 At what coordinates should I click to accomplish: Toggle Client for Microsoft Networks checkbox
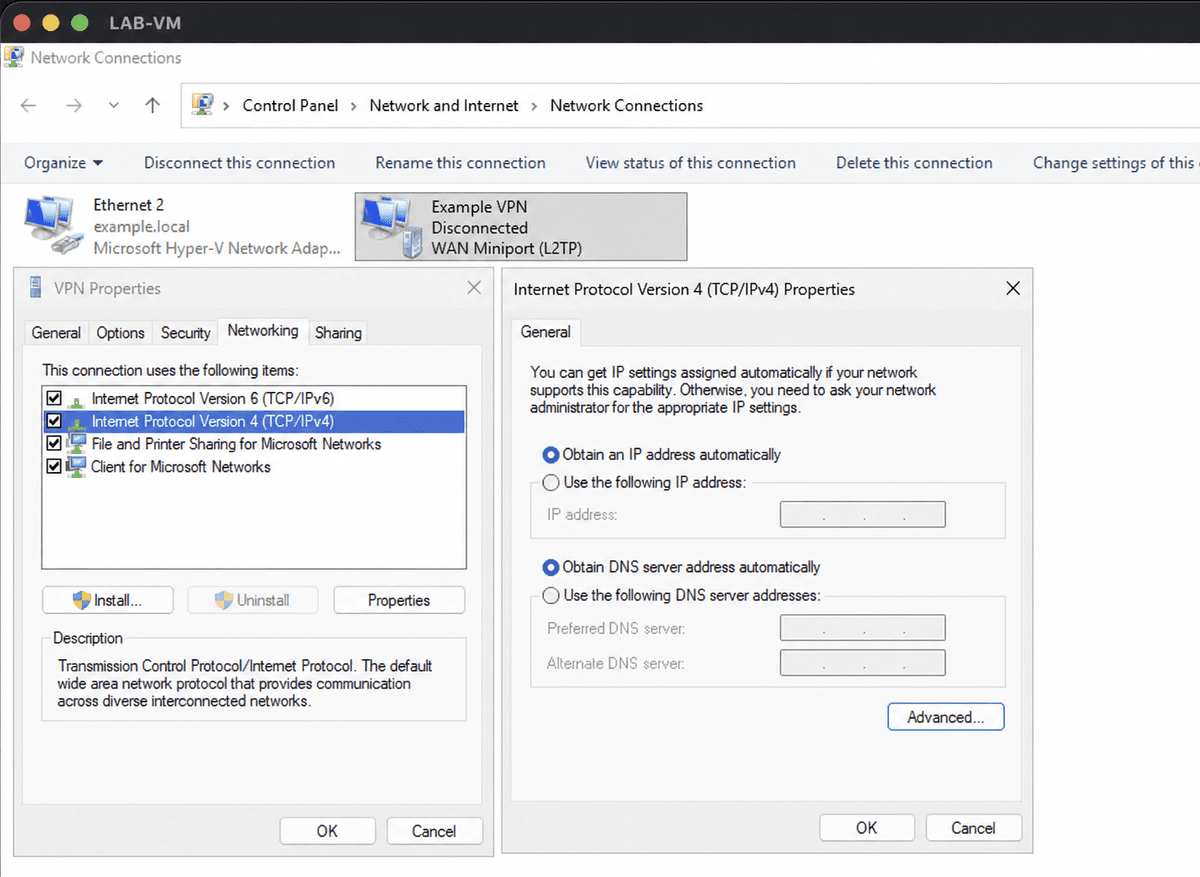pyautogui.click(x=54, y=466)
